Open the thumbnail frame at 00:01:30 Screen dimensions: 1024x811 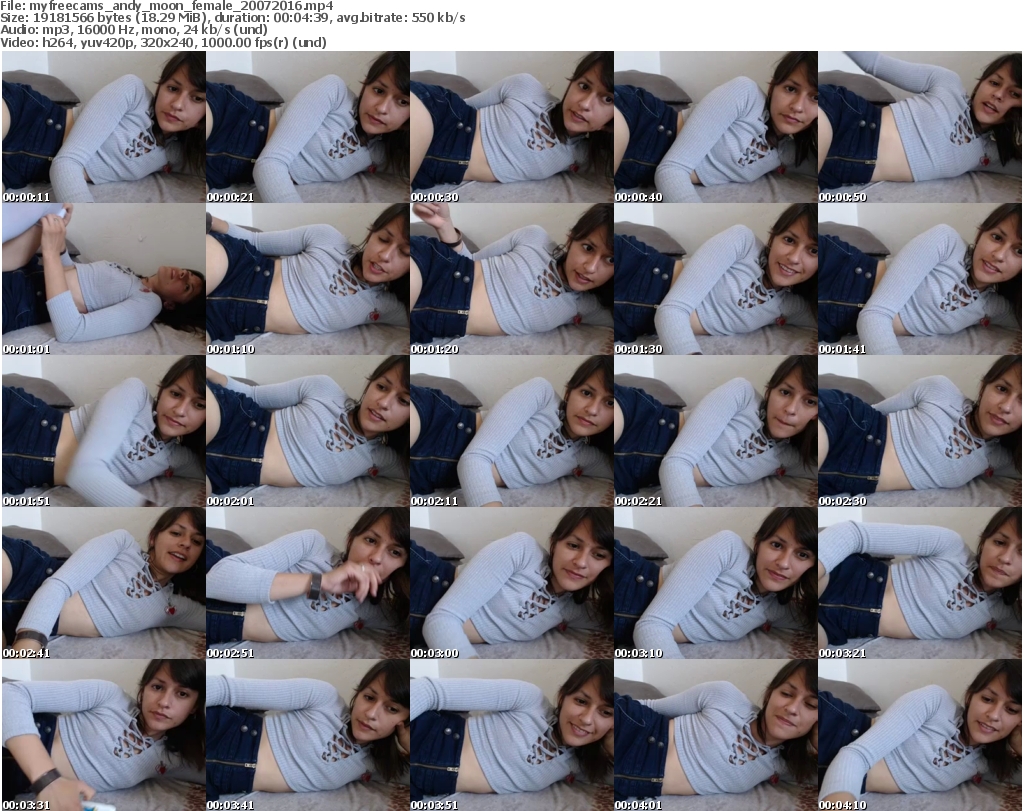point(716,279)
